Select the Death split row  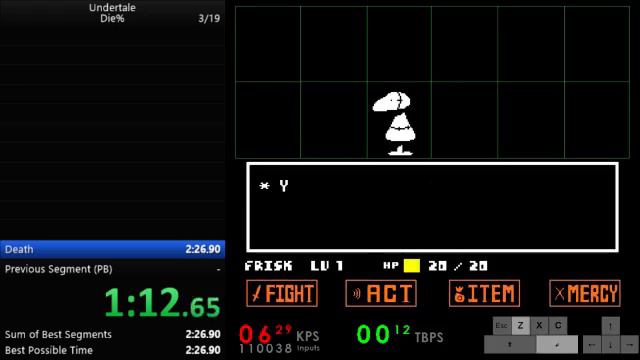point(112,249)
